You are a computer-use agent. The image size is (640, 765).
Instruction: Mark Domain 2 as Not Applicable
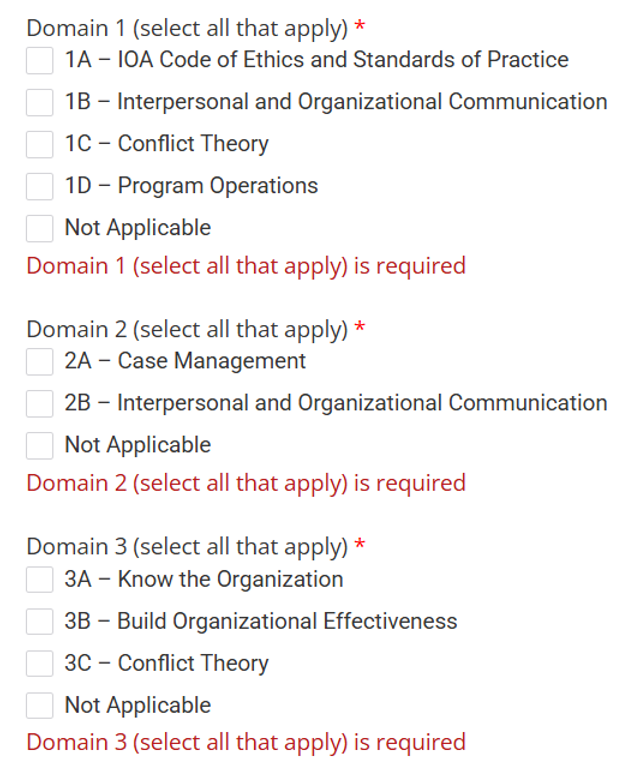(x=39, y=445)
